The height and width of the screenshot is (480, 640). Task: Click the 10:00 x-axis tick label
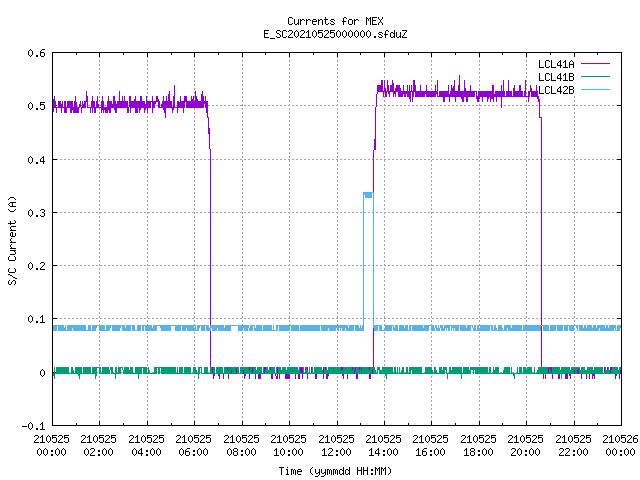tap(288, 452)
